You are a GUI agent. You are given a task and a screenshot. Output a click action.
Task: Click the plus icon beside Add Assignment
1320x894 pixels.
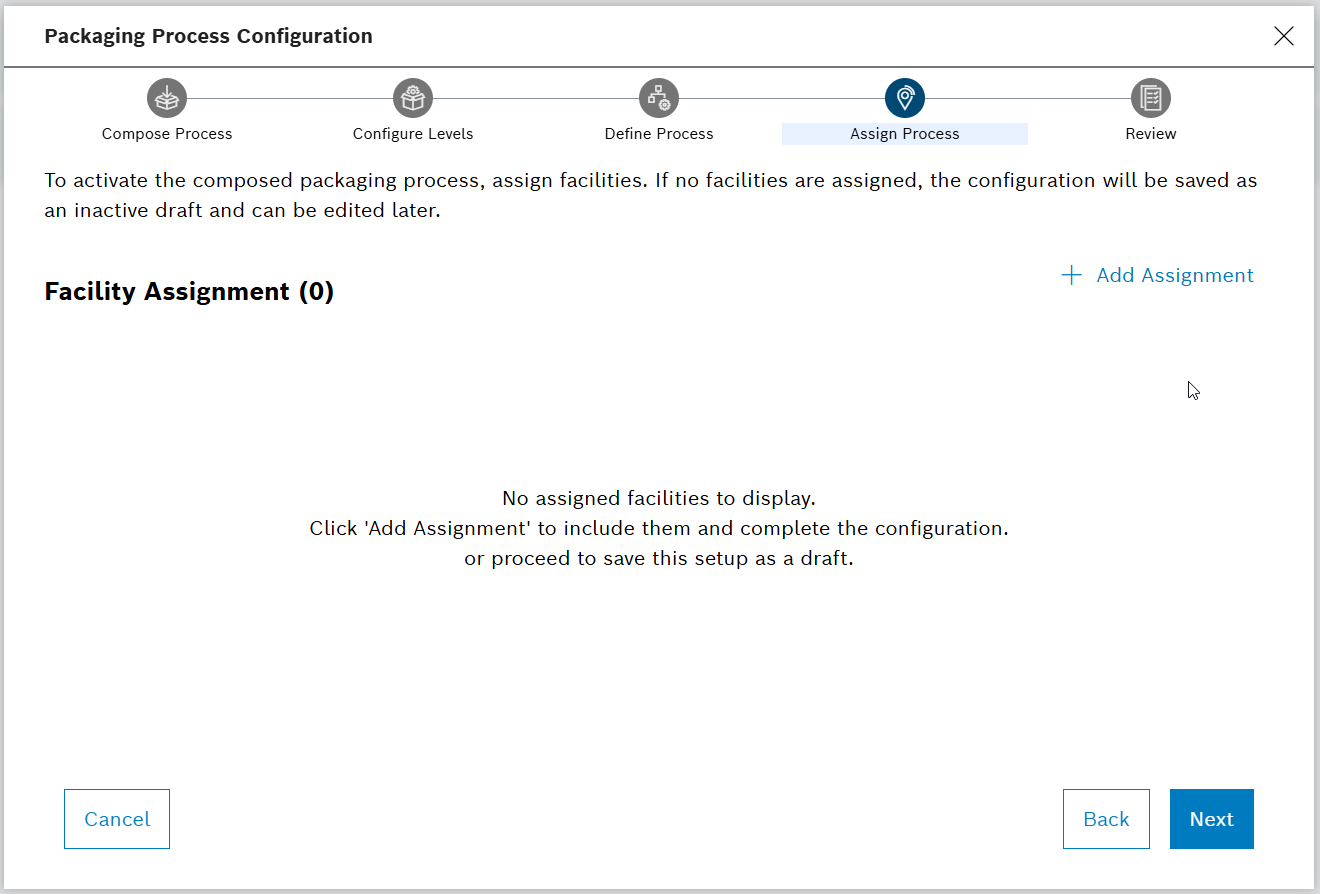pyautogui.click(x=1071, y=275)
